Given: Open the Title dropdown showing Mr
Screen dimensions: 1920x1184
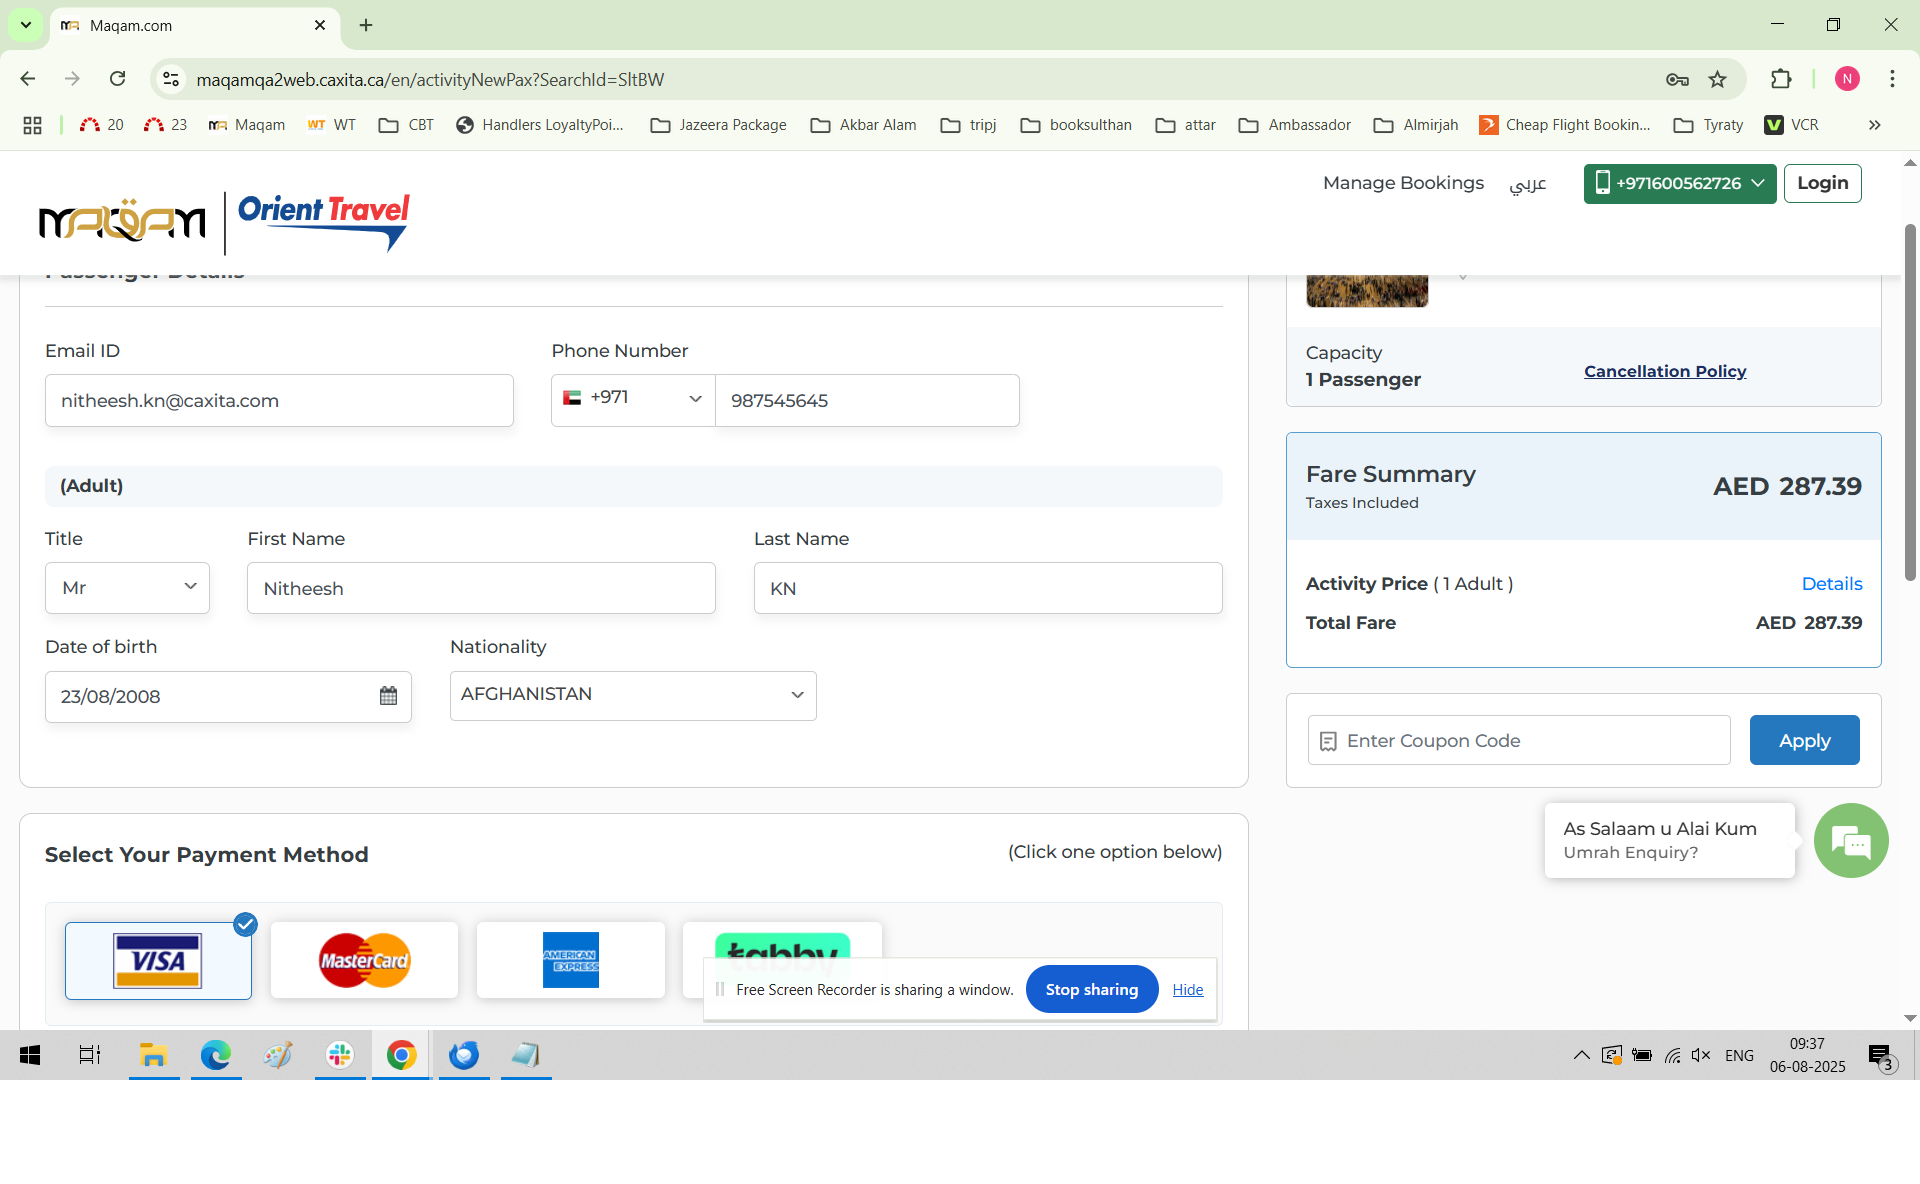Looking at the screenshot, I should [127, 588].
